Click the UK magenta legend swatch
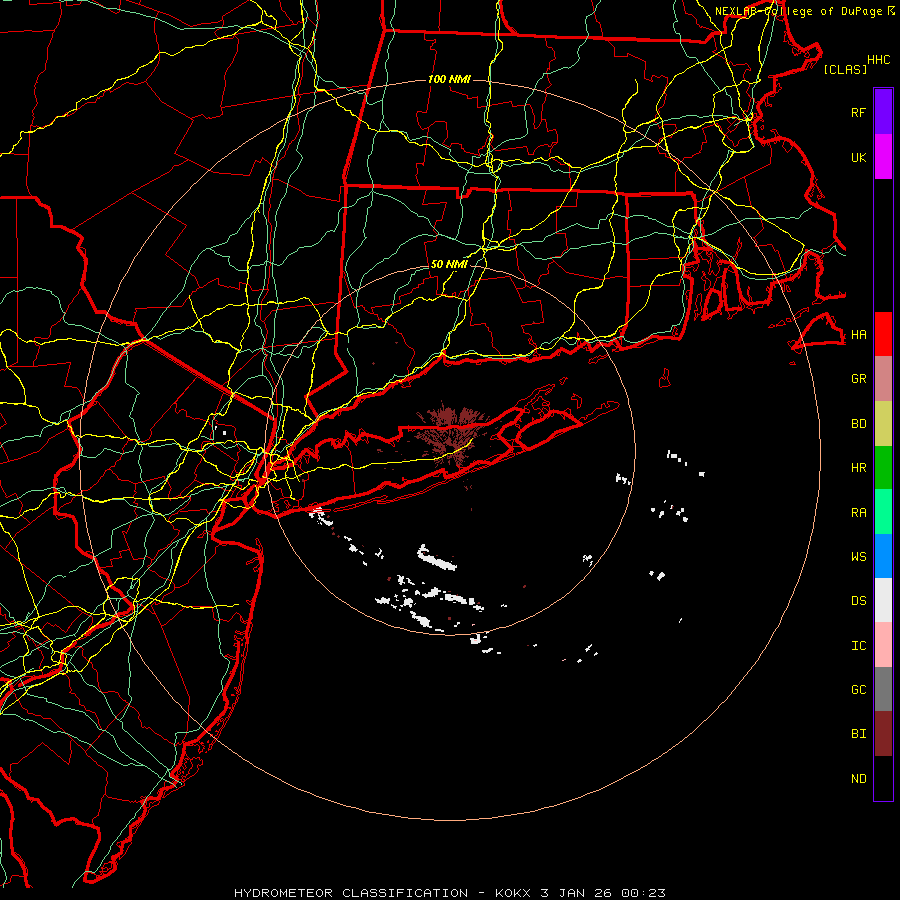Image resolution: width=900 pixels, height=900 pixels. (883, 157)
